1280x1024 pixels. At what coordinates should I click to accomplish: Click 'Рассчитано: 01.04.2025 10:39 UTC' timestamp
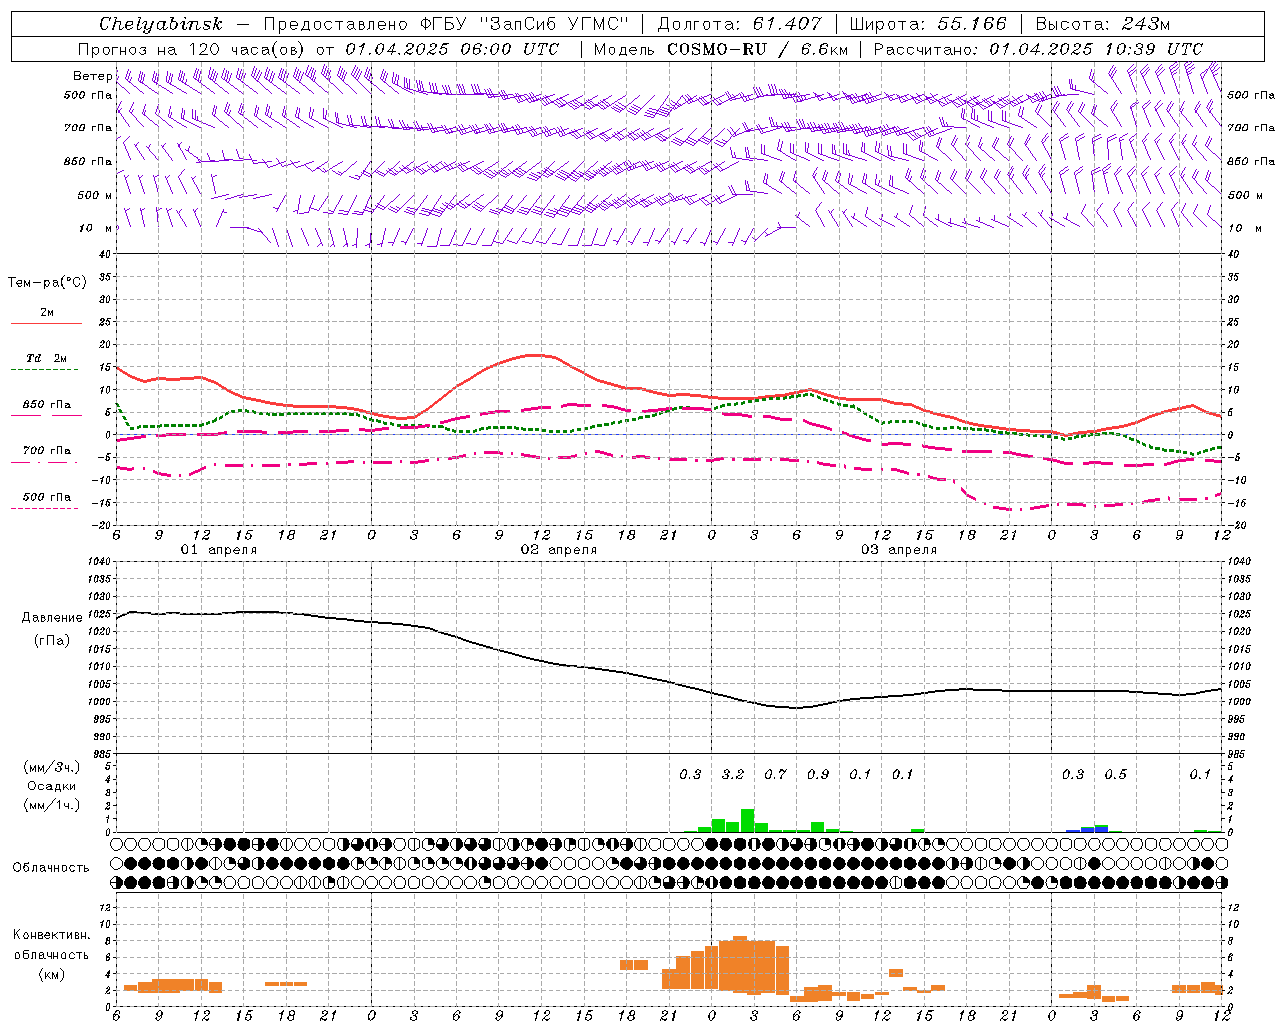[1037, 49]
